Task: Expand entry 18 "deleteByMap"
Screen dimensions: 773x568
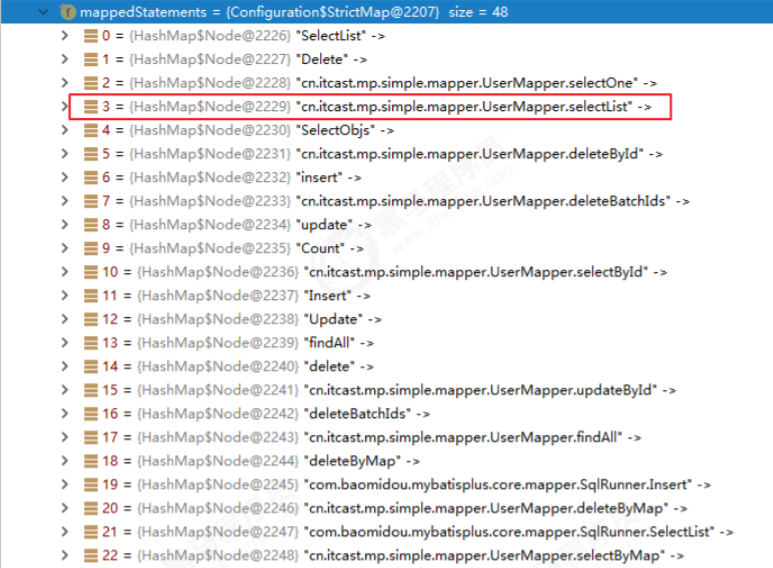Action: tap(65, 462)
